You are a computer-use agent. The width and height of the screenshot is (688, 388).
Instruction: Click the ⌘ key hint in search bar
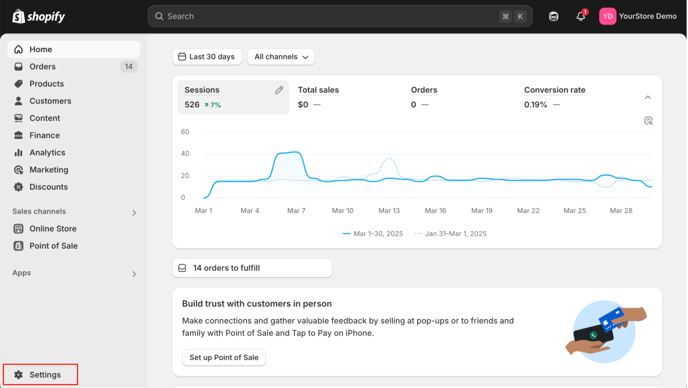pyautogui.click(x=505, y=16)
